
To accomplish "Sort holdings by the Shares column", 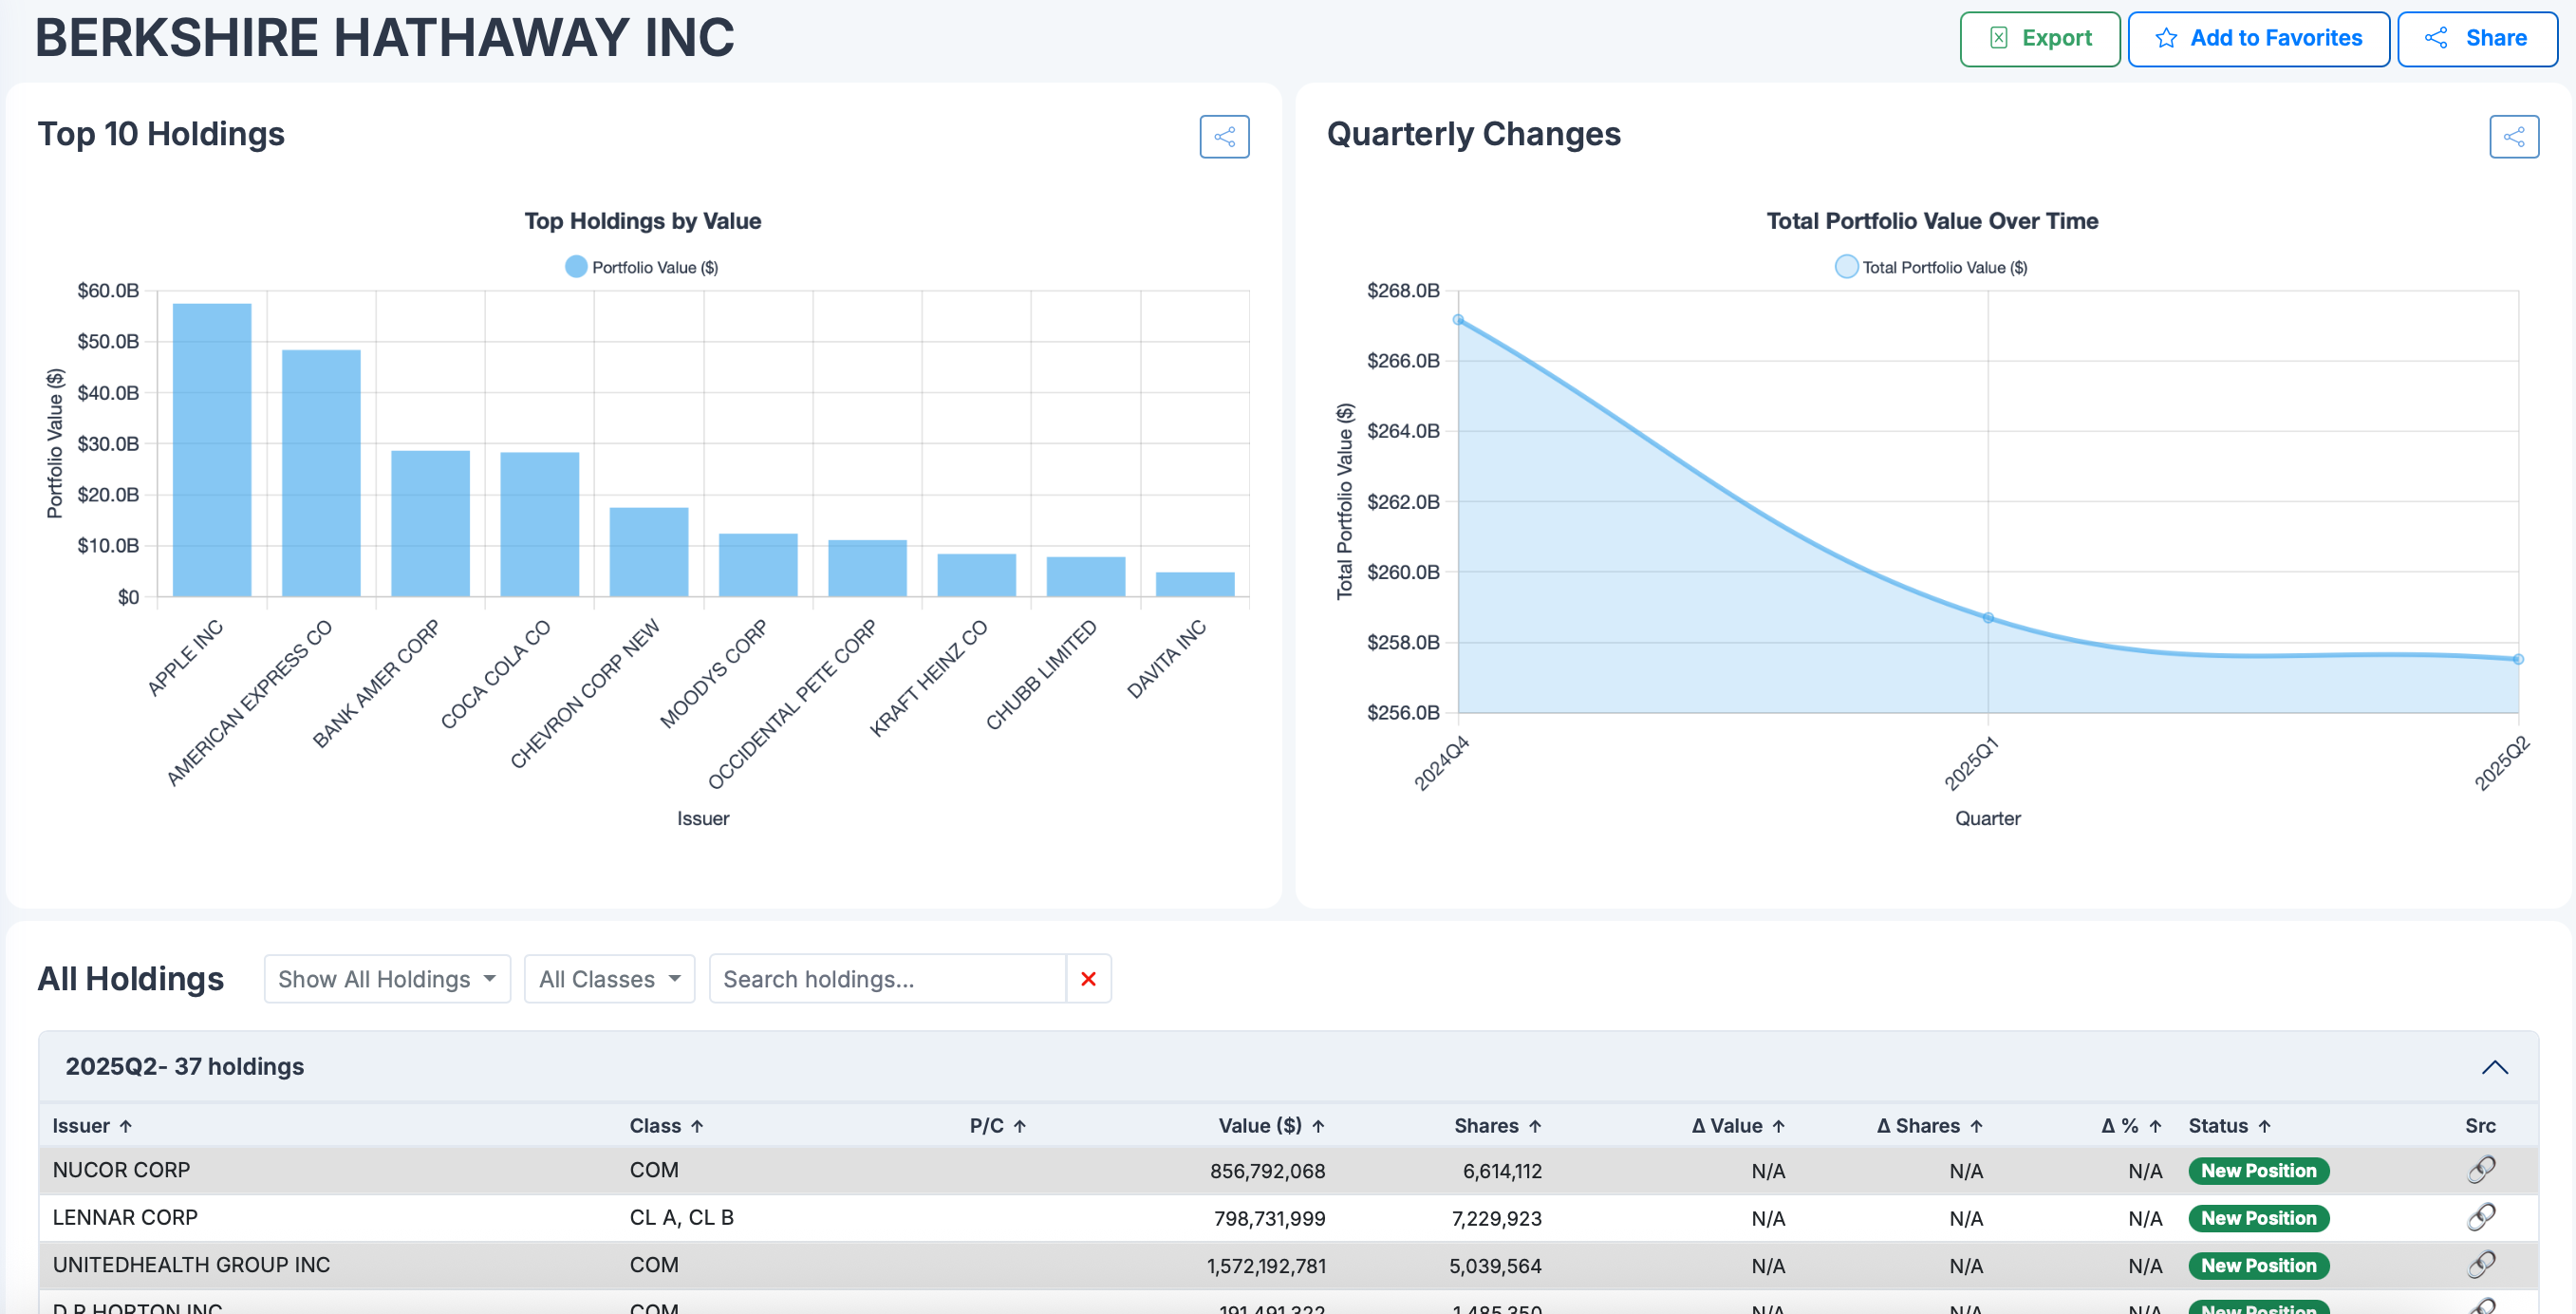I will coord(1497,1125).
